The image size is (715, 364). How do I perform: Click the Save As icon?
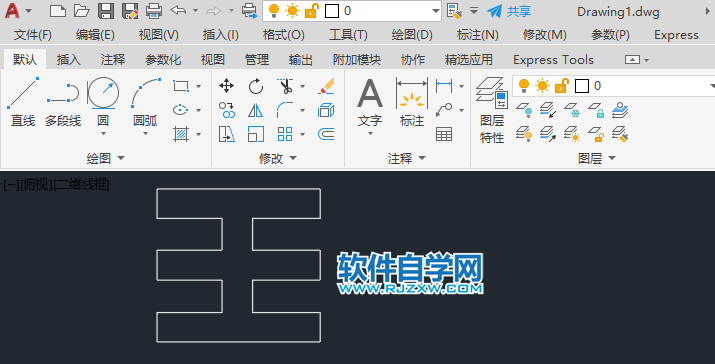[130, 11]
